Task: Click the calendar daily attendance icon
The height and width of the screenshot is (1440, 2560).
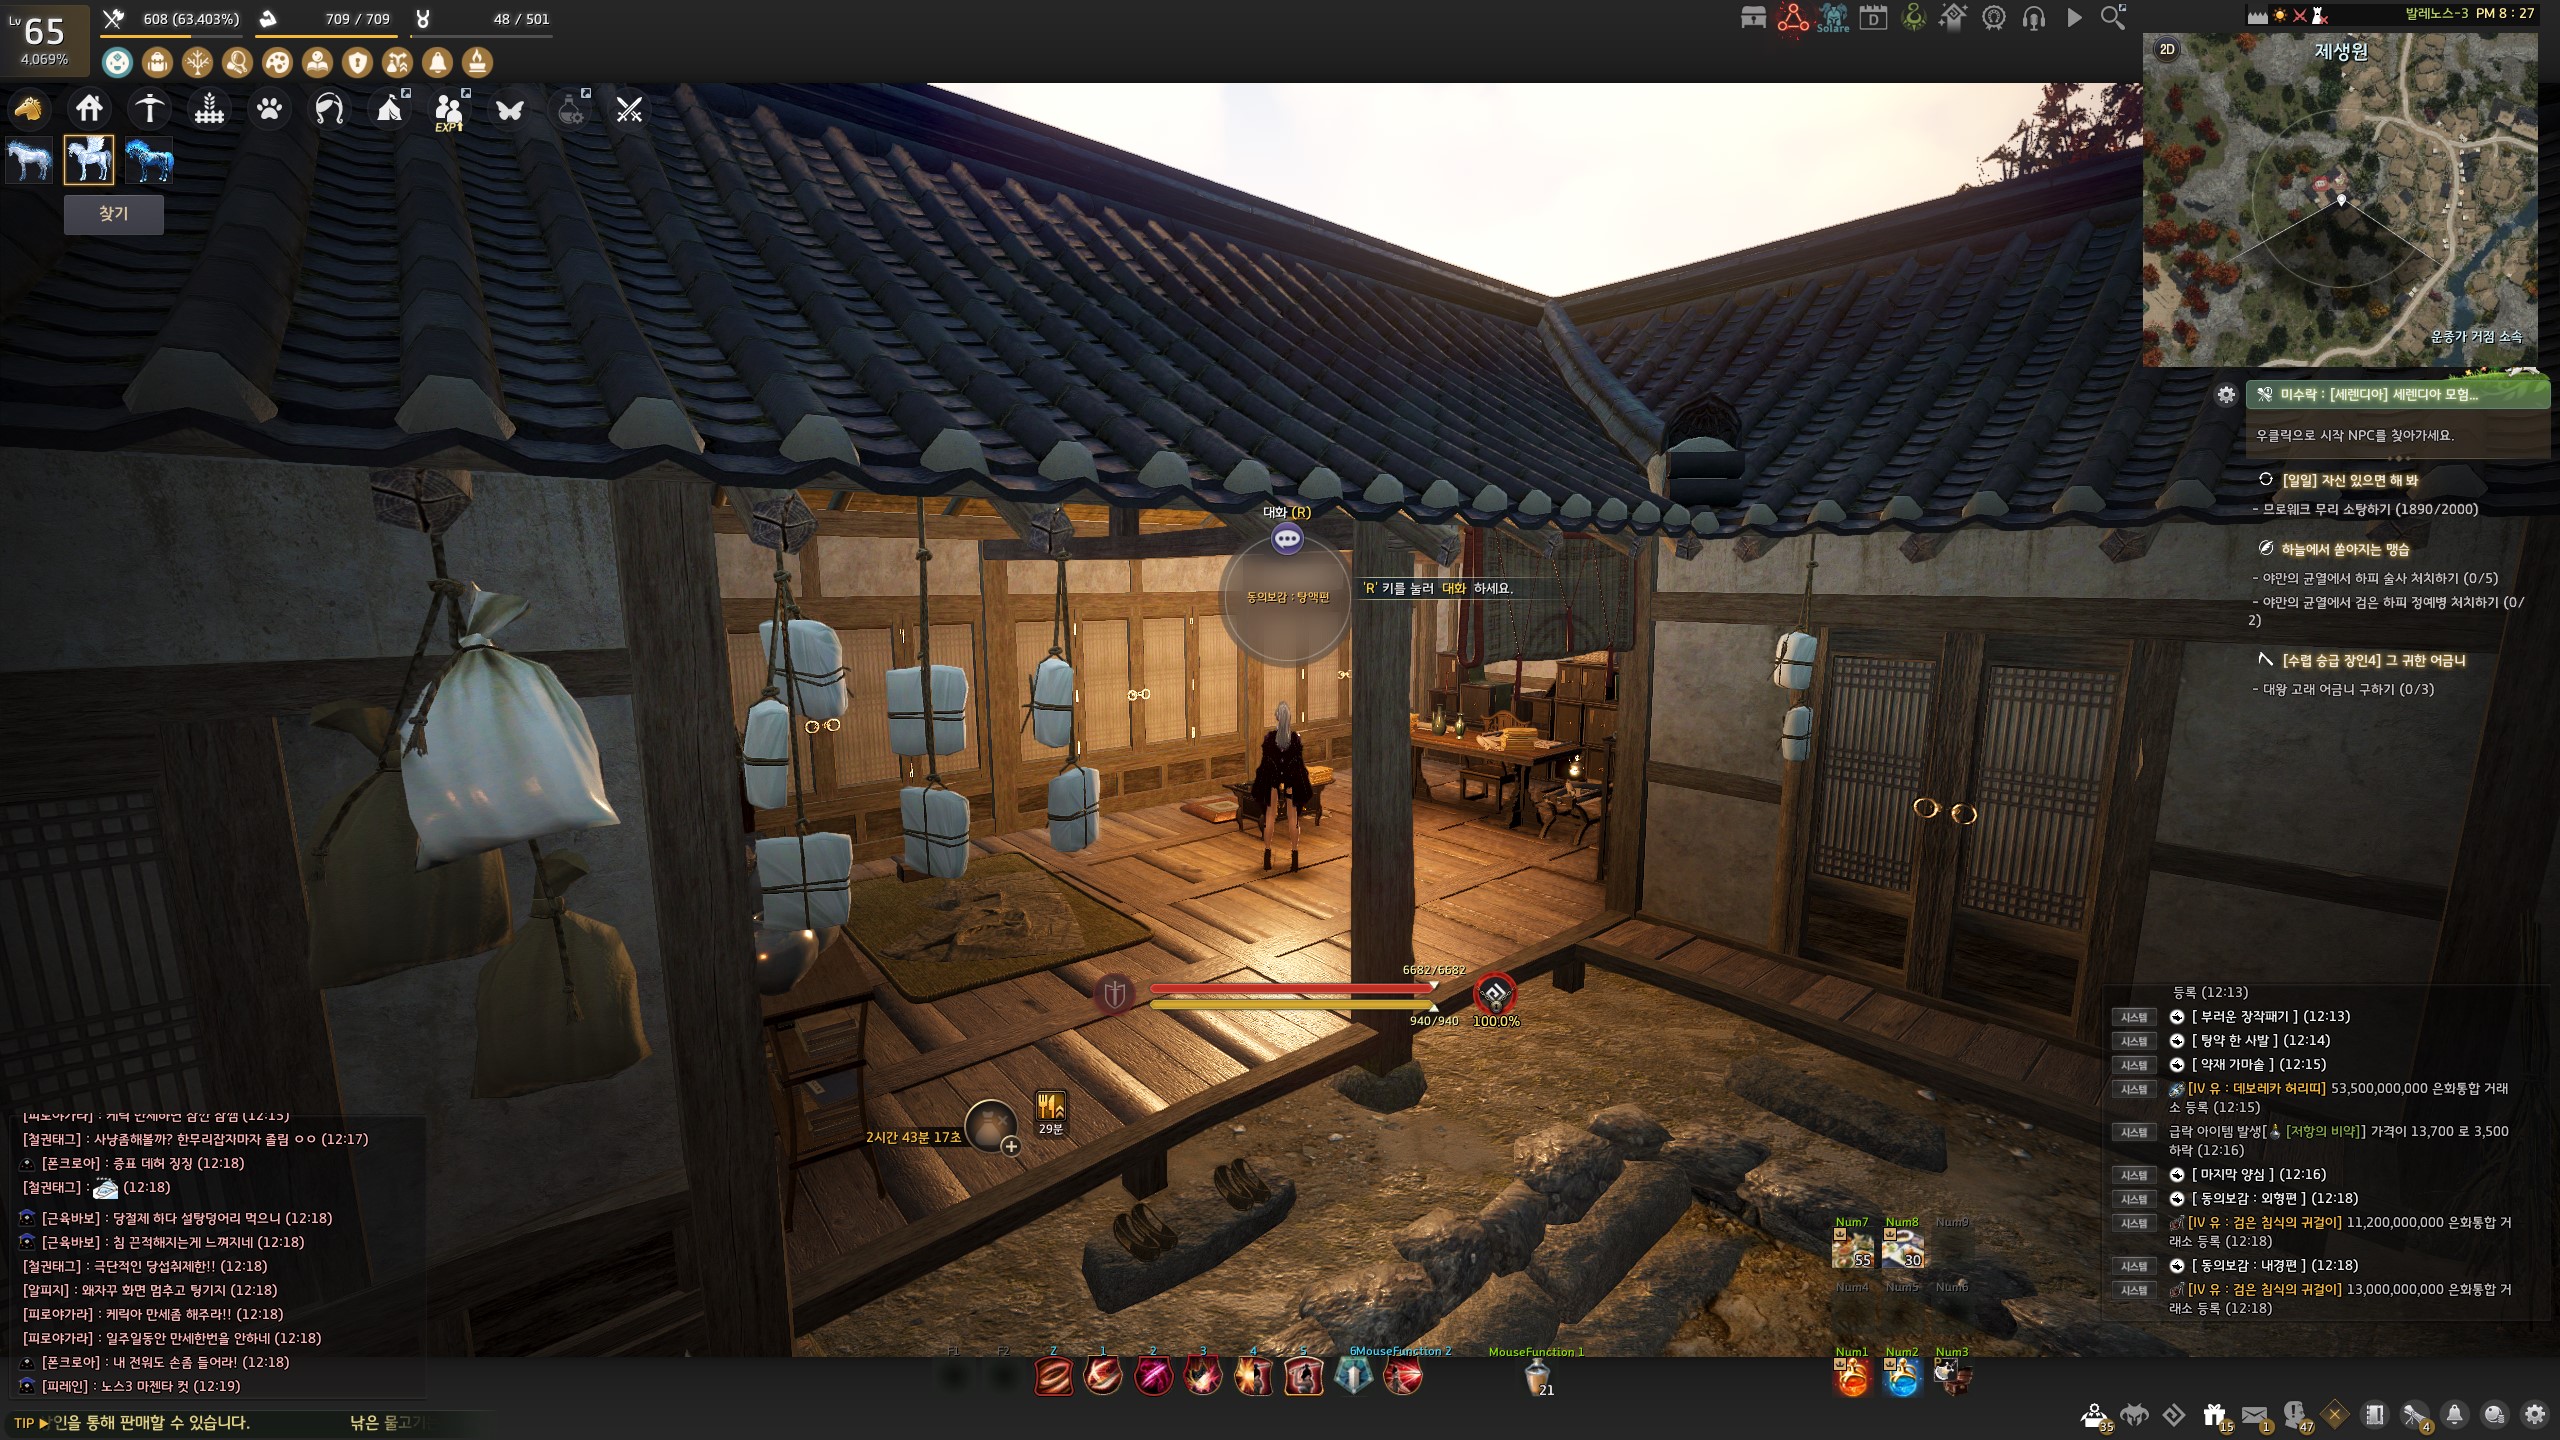Action: pyautogui.click(x=1873, y=17)
